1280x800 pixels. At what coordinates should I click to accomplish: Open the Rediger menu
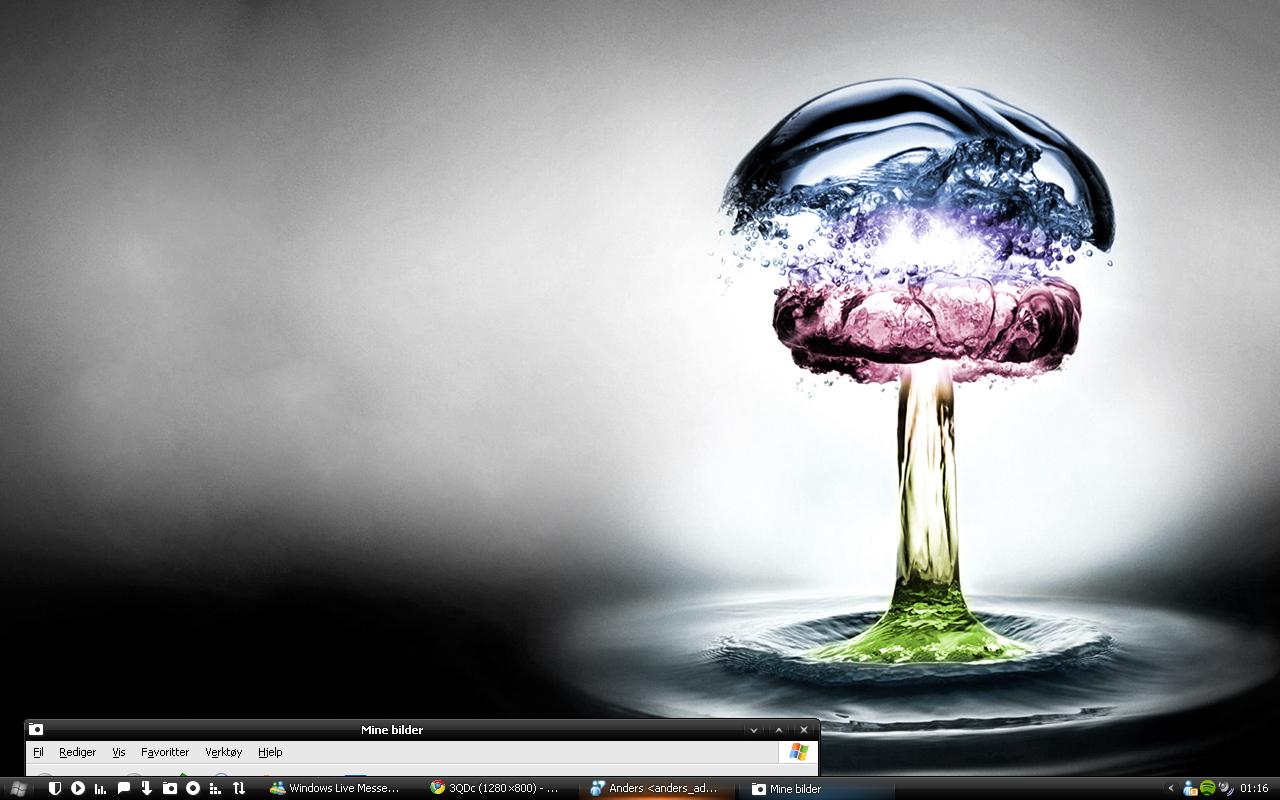click(77, 752)
